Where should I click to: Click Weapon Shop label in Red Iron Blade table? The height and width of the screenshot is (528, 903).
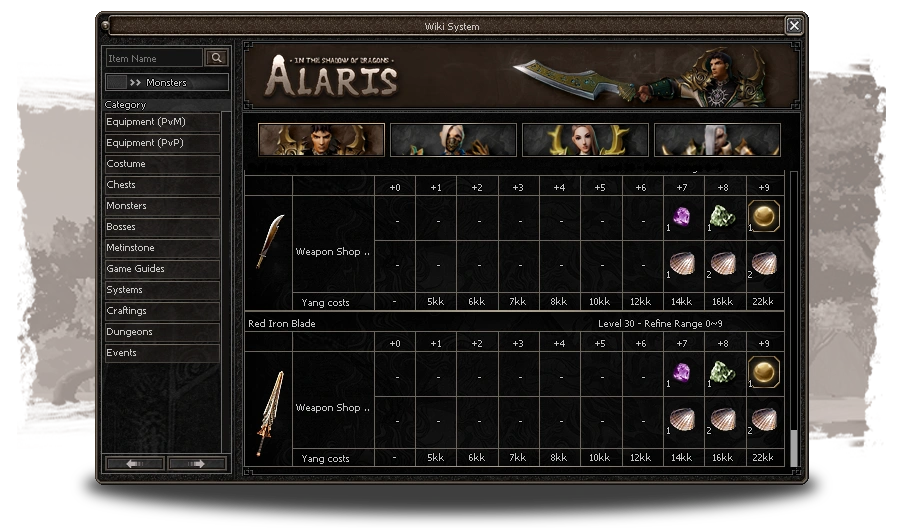coord(333,408)
